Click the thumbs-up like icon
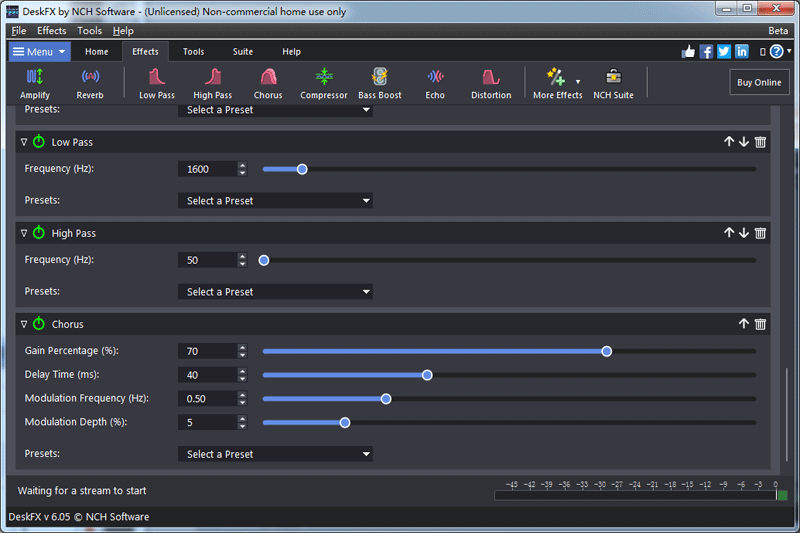Screen dimensions: 800x533 click(x=688, y=52)
